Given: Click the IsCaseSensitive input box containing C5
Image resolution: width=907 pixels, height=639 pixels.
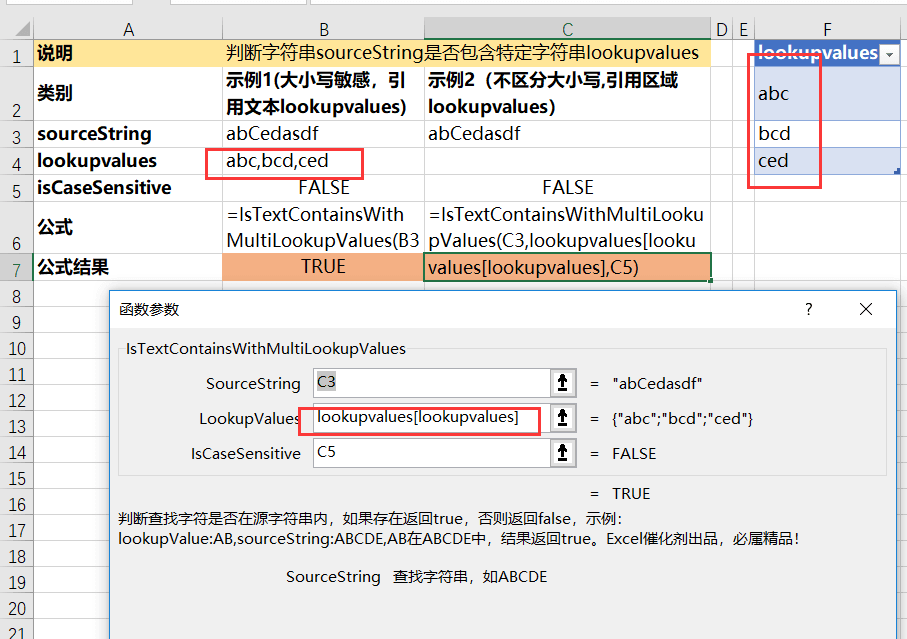Looking at the screenshot, I should tap(432, 453).
